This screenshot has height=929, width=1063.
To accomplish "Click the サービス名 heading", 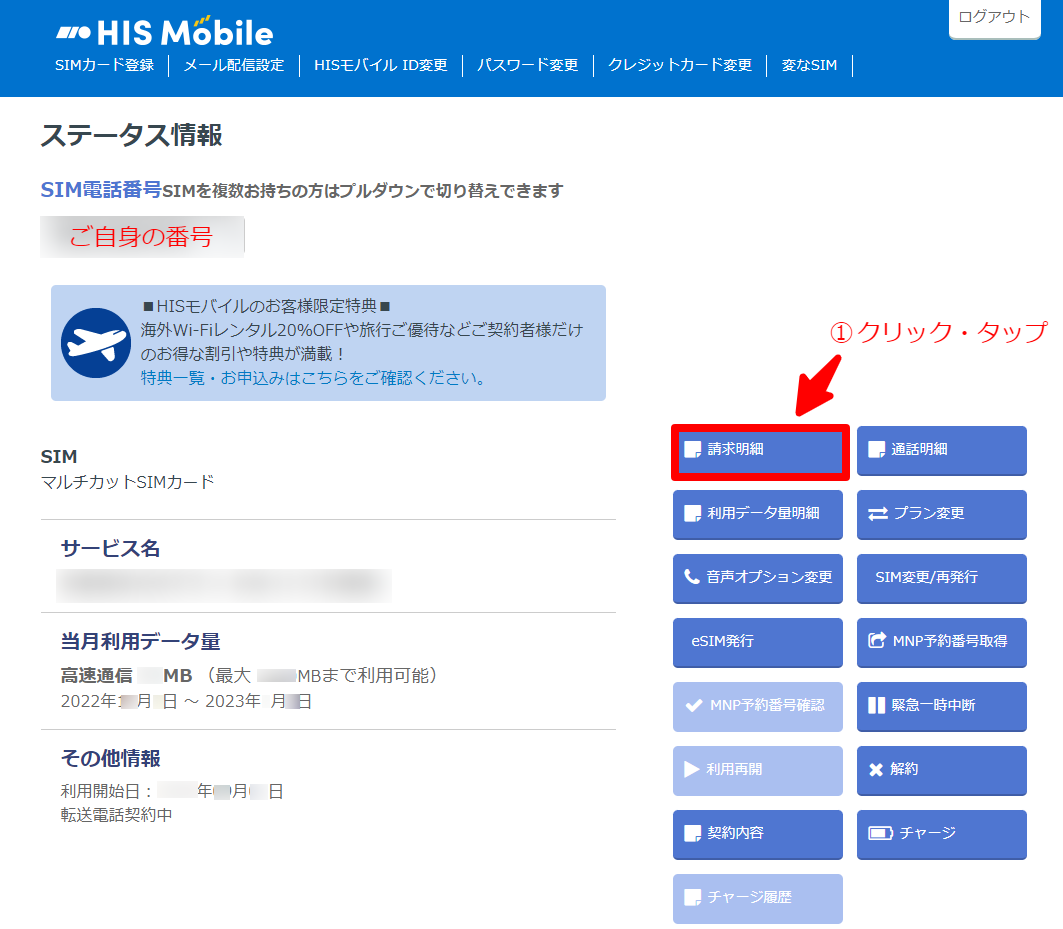I will coord(111,548).
